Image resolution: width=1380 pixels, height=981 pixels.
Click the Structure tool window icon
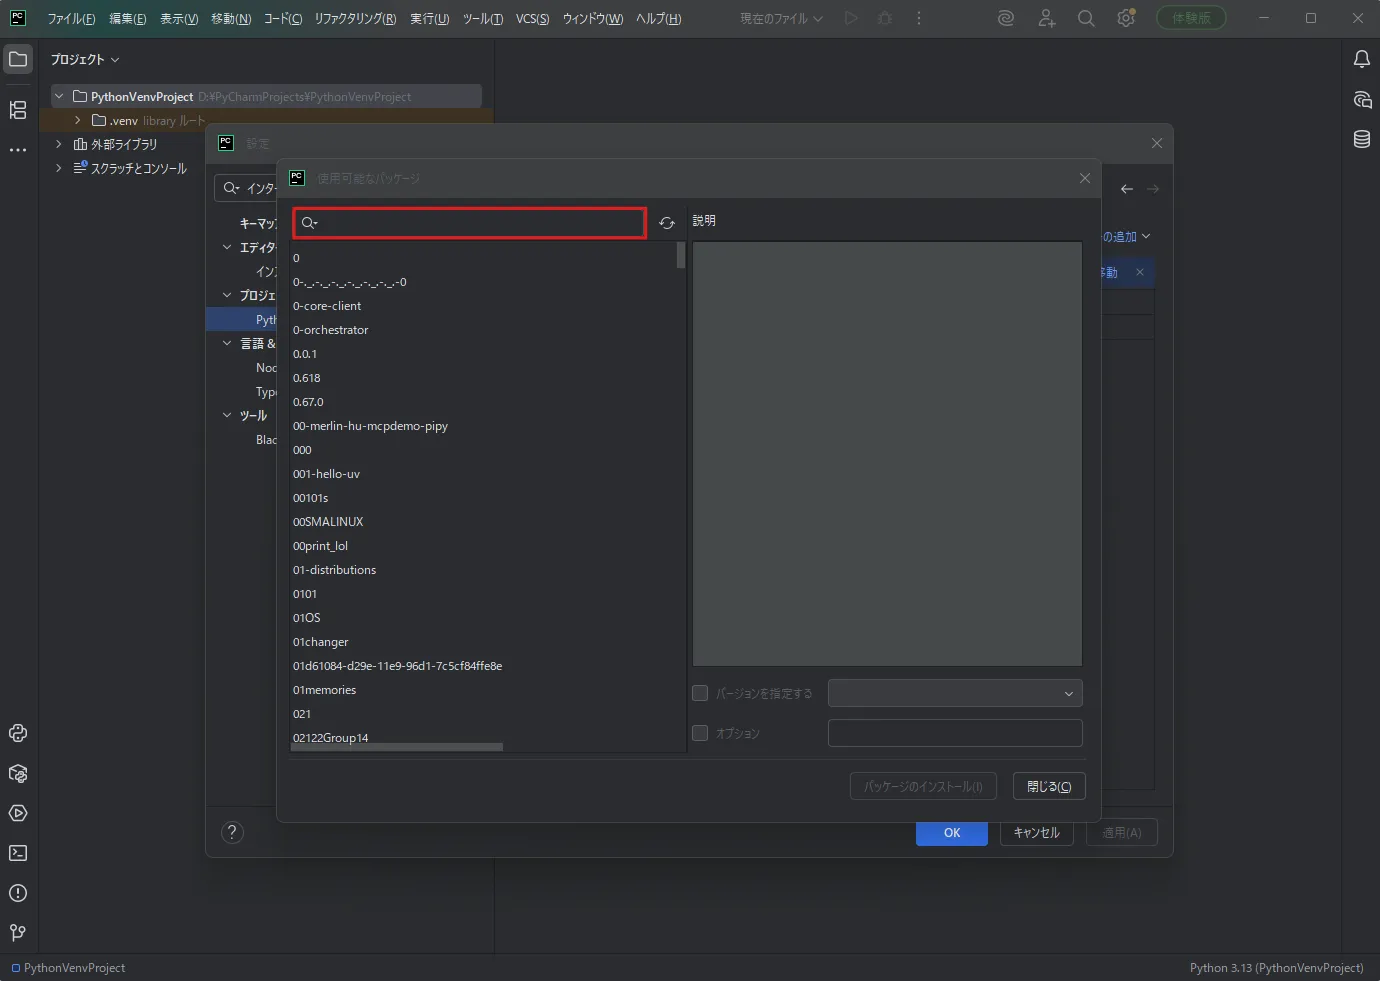(x=18, y=110)
